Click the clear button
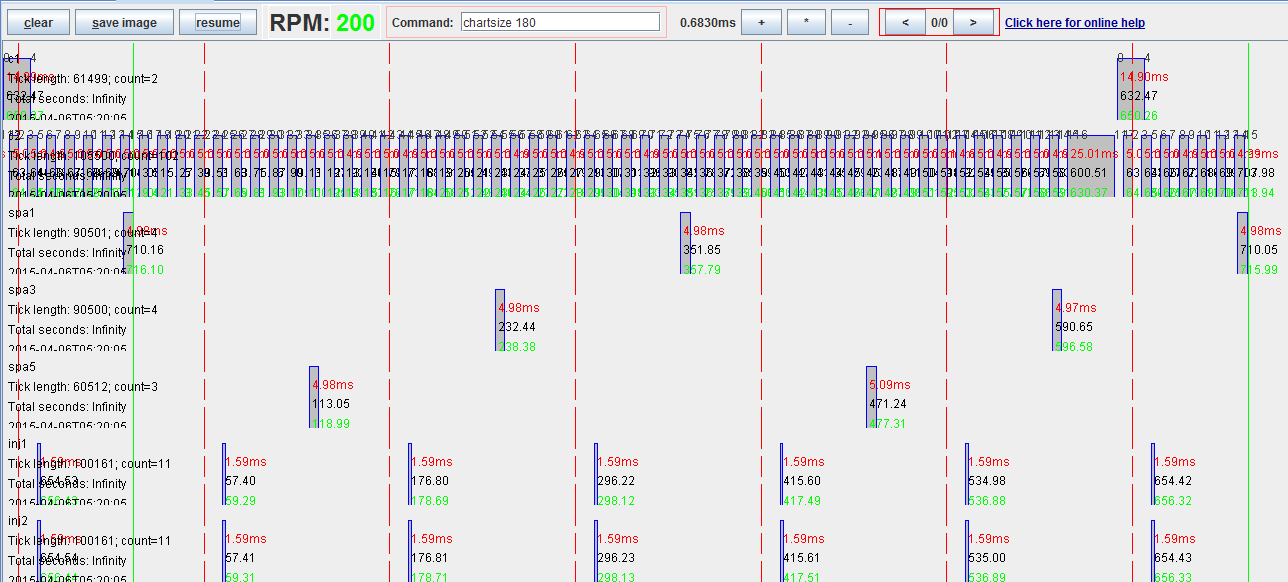The width and height of the screenshot is (1288, 582). (38, 23)
